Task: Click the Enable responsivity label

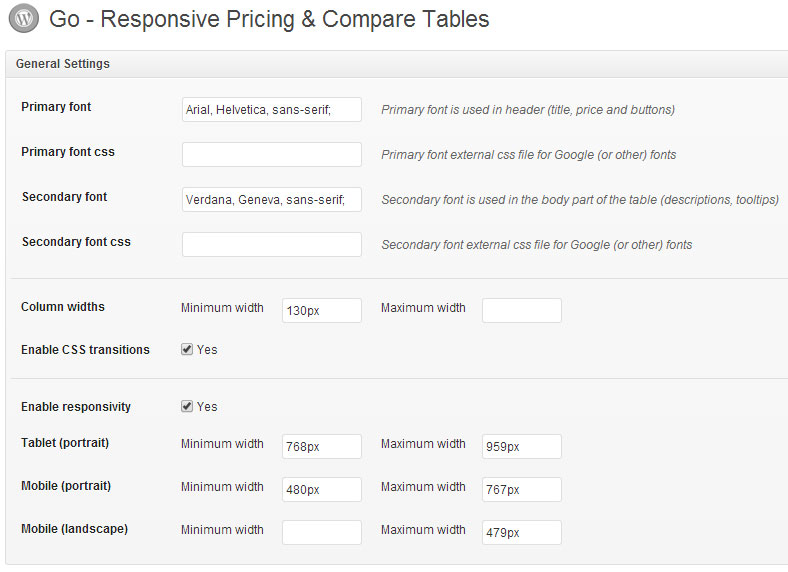Action: click(x=76, y=407)
